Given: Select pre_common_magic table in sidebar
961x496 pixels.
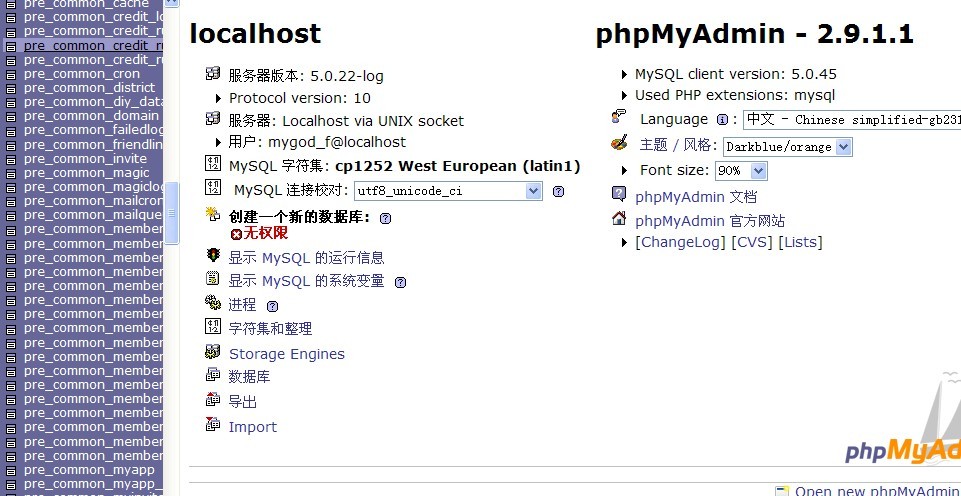Looking at the screenshot, I should [86, 173].
